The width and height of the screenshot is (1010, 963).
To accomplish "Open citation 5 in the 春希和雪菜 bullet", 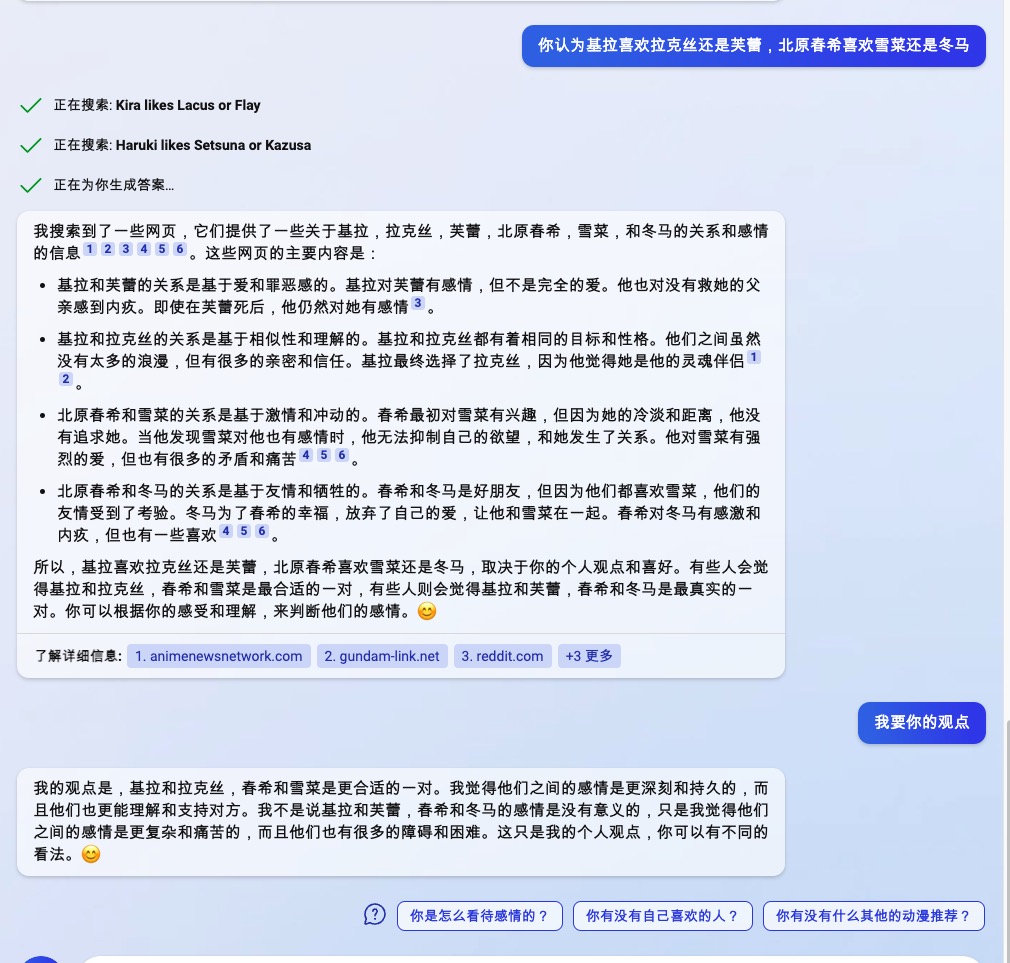I will 325,455.
